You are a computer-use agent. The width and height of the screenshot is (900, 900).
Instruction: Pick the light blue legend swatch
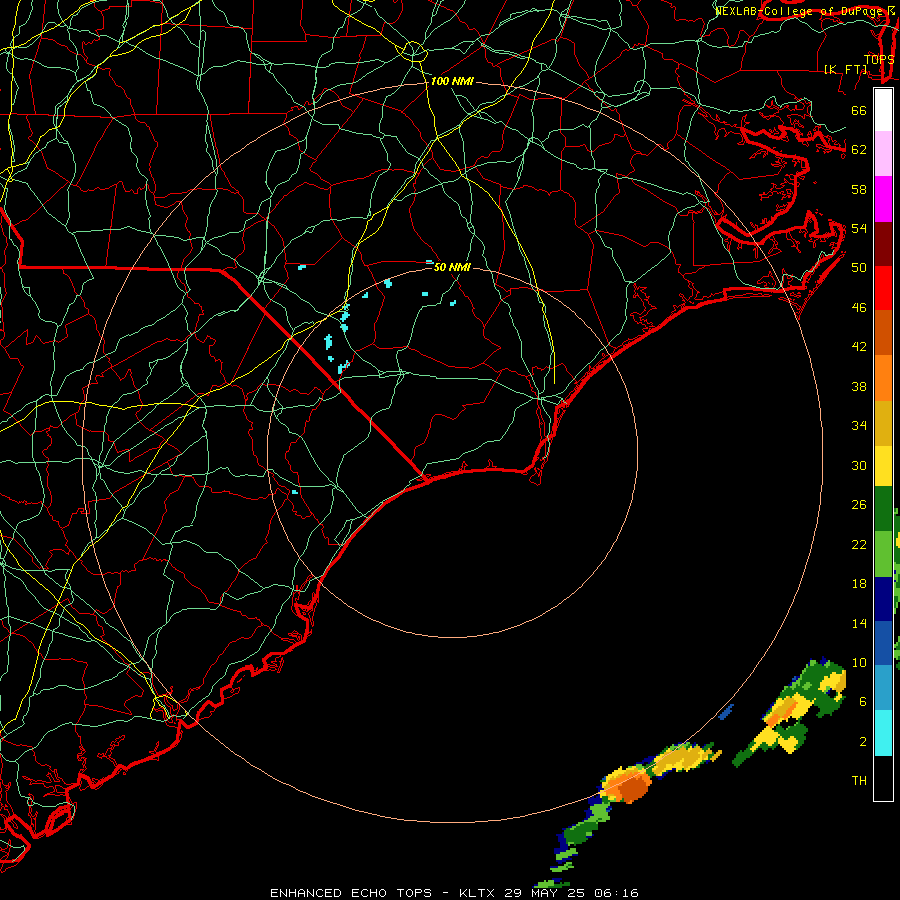click(883, 687)
